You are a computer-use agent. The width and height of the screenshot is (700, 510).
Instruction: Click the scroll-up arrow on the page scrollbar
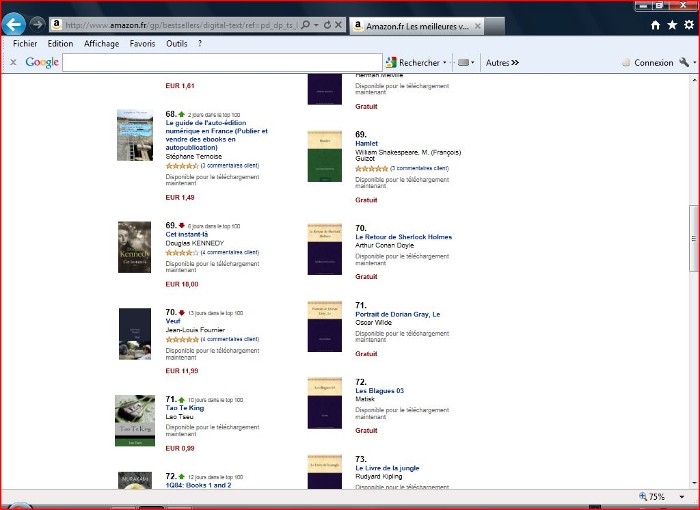(694, 80)
